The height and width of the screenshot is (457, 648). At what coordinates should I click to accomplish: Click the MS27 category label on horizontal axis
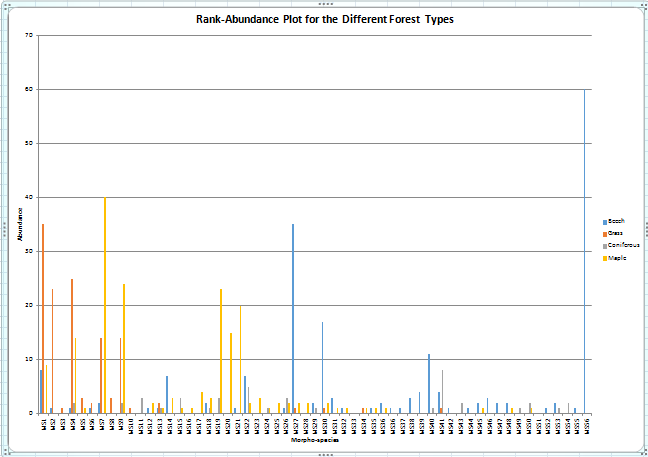point(296,426)
